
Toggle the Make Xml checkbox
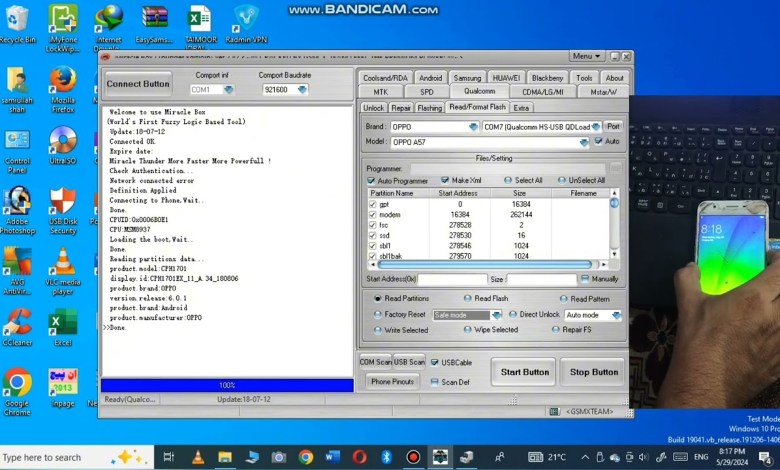tap(445, 180)
